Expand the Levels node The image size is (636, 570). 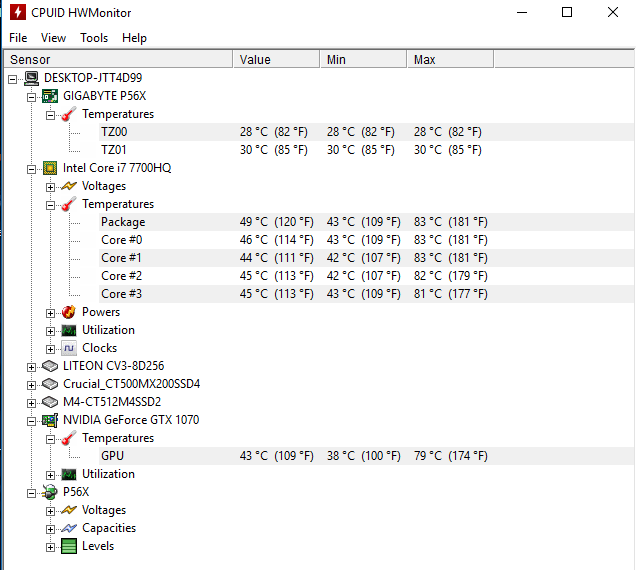(x=50, y=547)
